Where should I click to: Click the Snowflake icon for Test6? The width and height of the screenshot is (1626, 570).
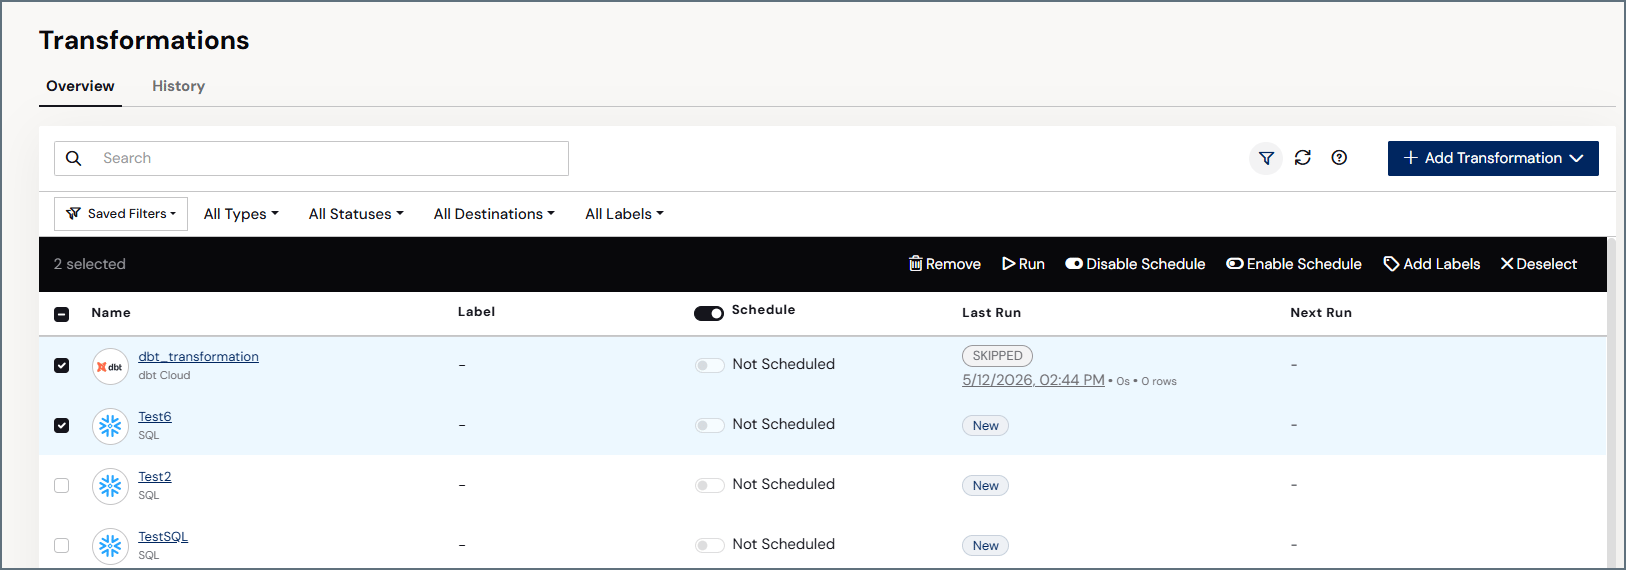point(110,426)
